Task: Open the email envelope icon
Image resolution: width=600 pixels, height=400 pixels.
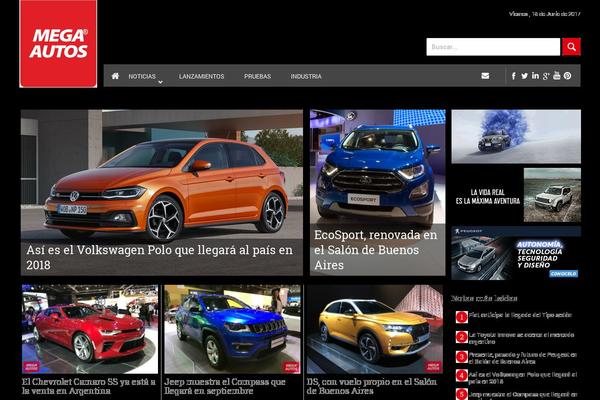Action: (485, 76)
